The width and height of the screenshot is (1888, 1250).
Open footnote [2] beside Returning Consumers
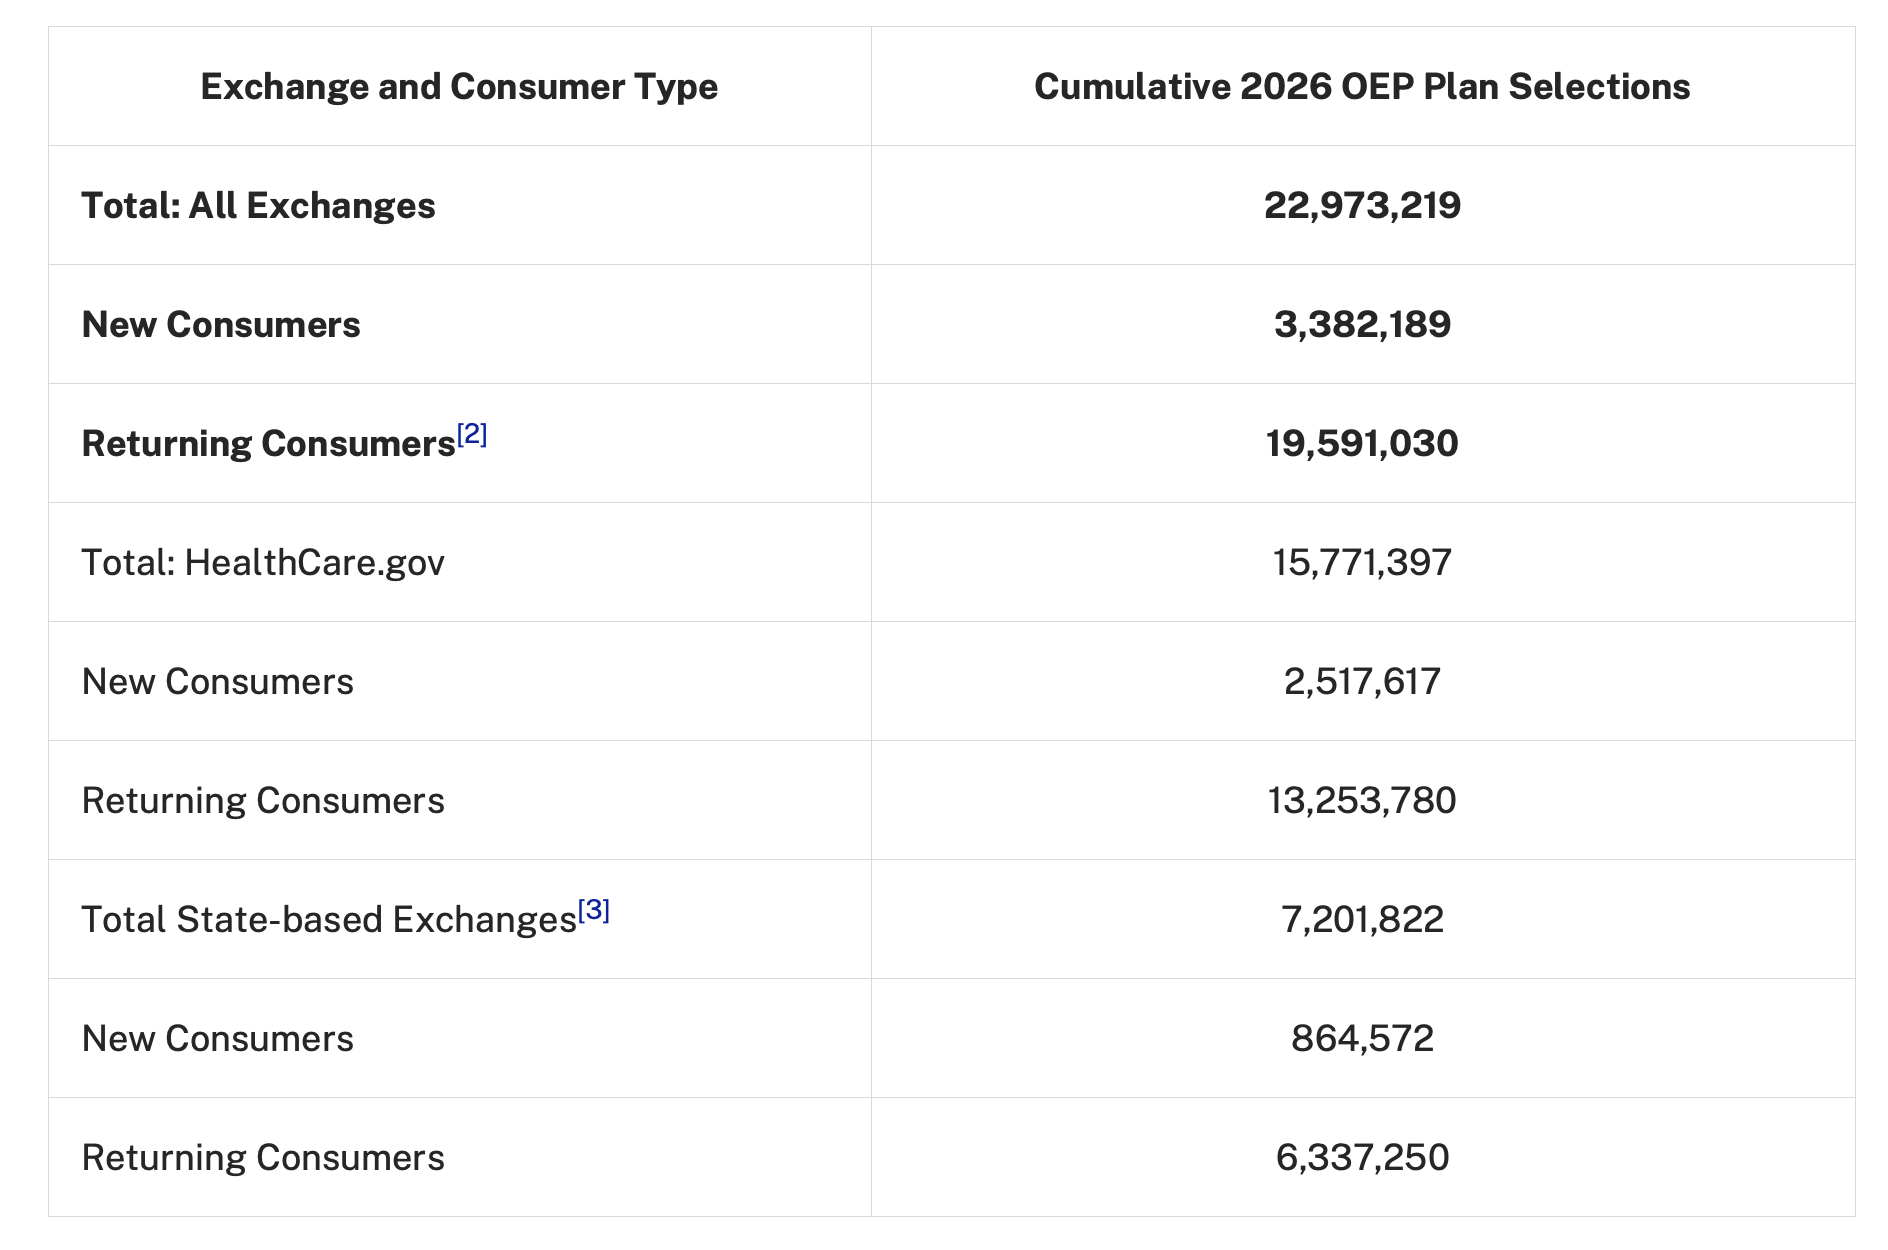coord(472,434)
